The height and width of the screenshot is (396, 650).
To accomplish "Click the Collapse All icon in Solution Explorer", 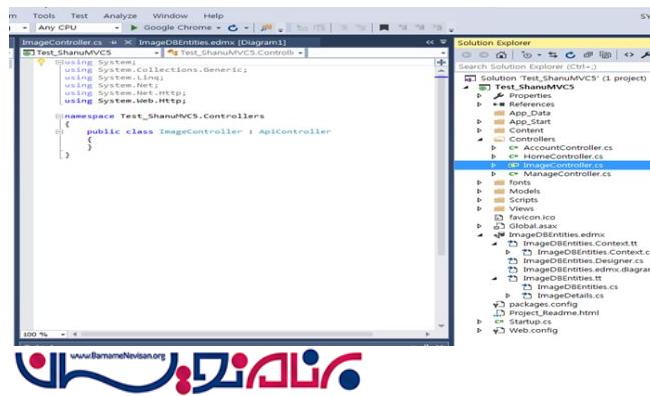I will [x=588, y=55].
